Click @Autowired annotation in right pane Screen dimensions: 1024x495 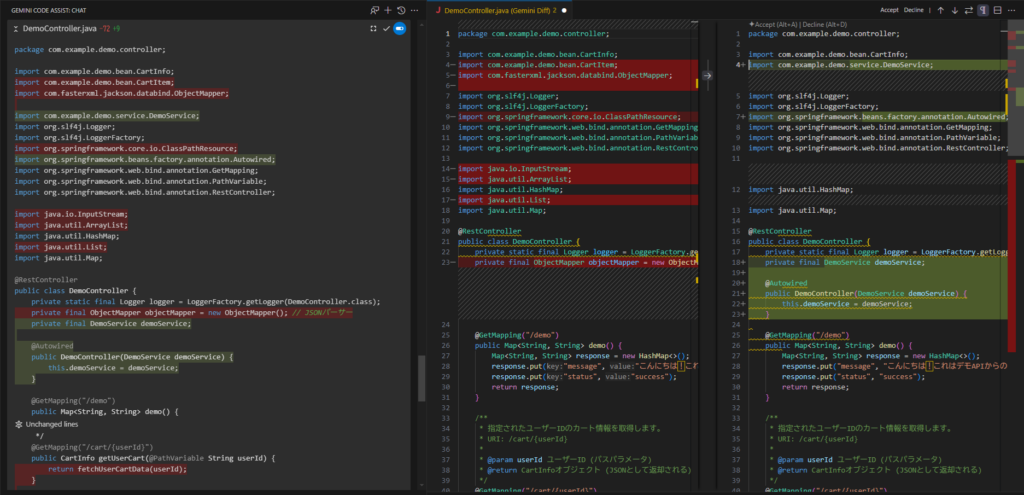pyautogui.click(x=786, y=283)
